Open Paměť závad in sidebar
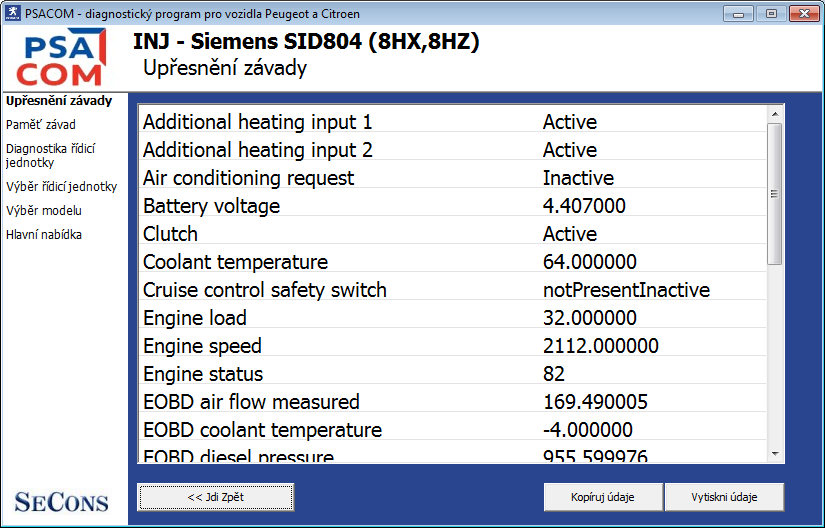 point(41,125)
